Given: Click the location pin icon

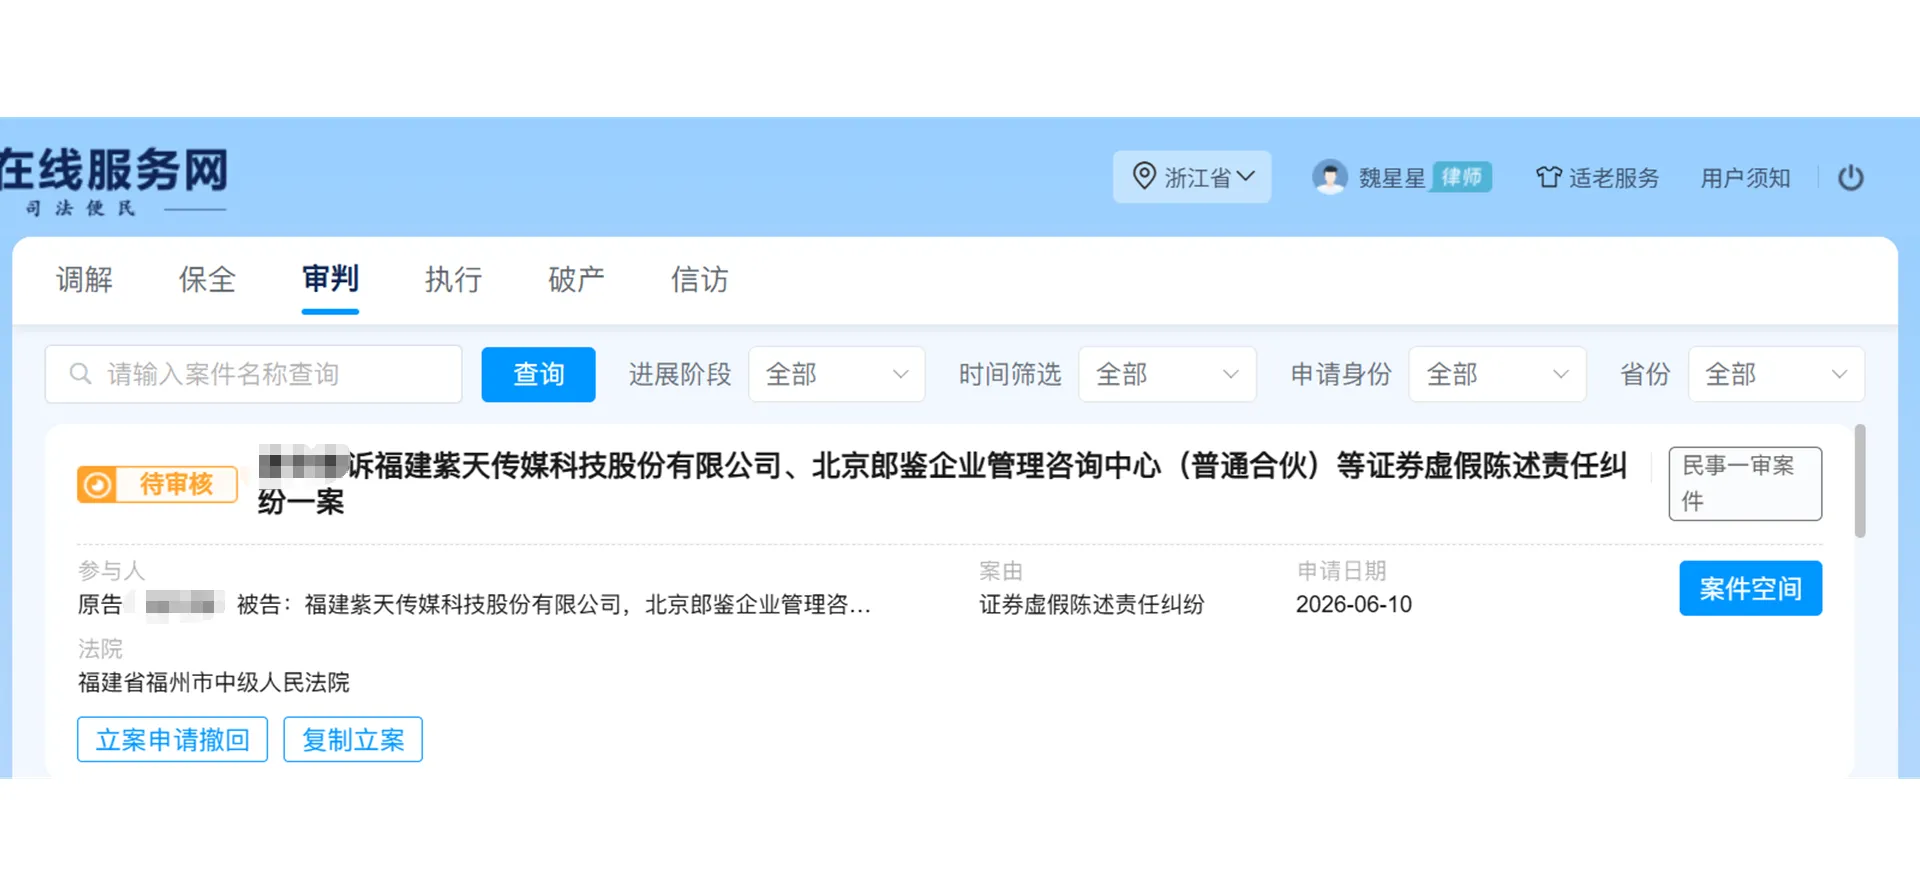Looking at the screenshot, I should 1144,176.
